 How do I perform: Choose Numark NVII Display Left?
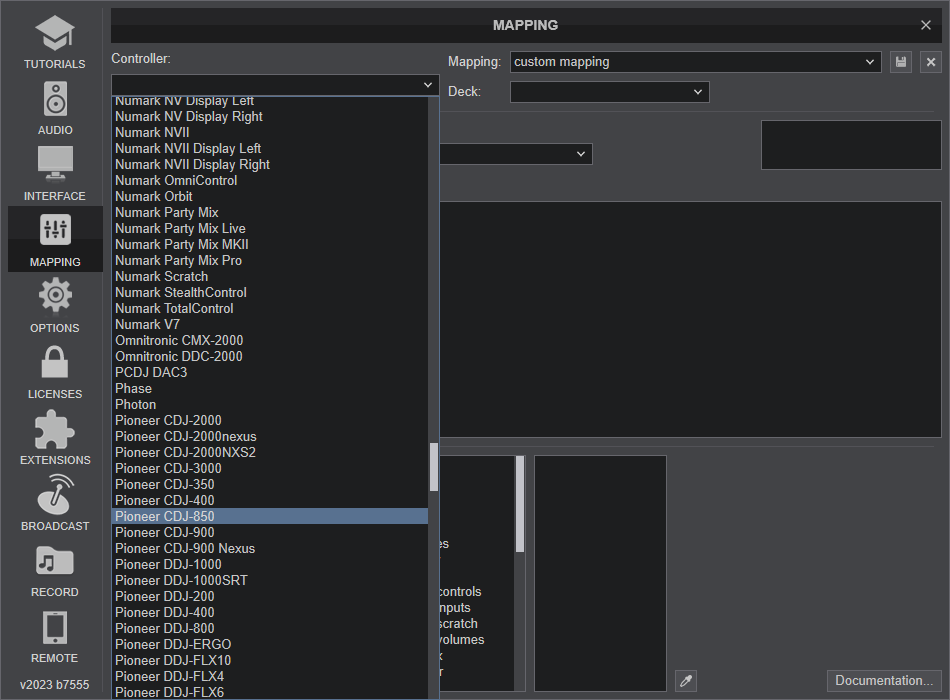click(270, 148)
